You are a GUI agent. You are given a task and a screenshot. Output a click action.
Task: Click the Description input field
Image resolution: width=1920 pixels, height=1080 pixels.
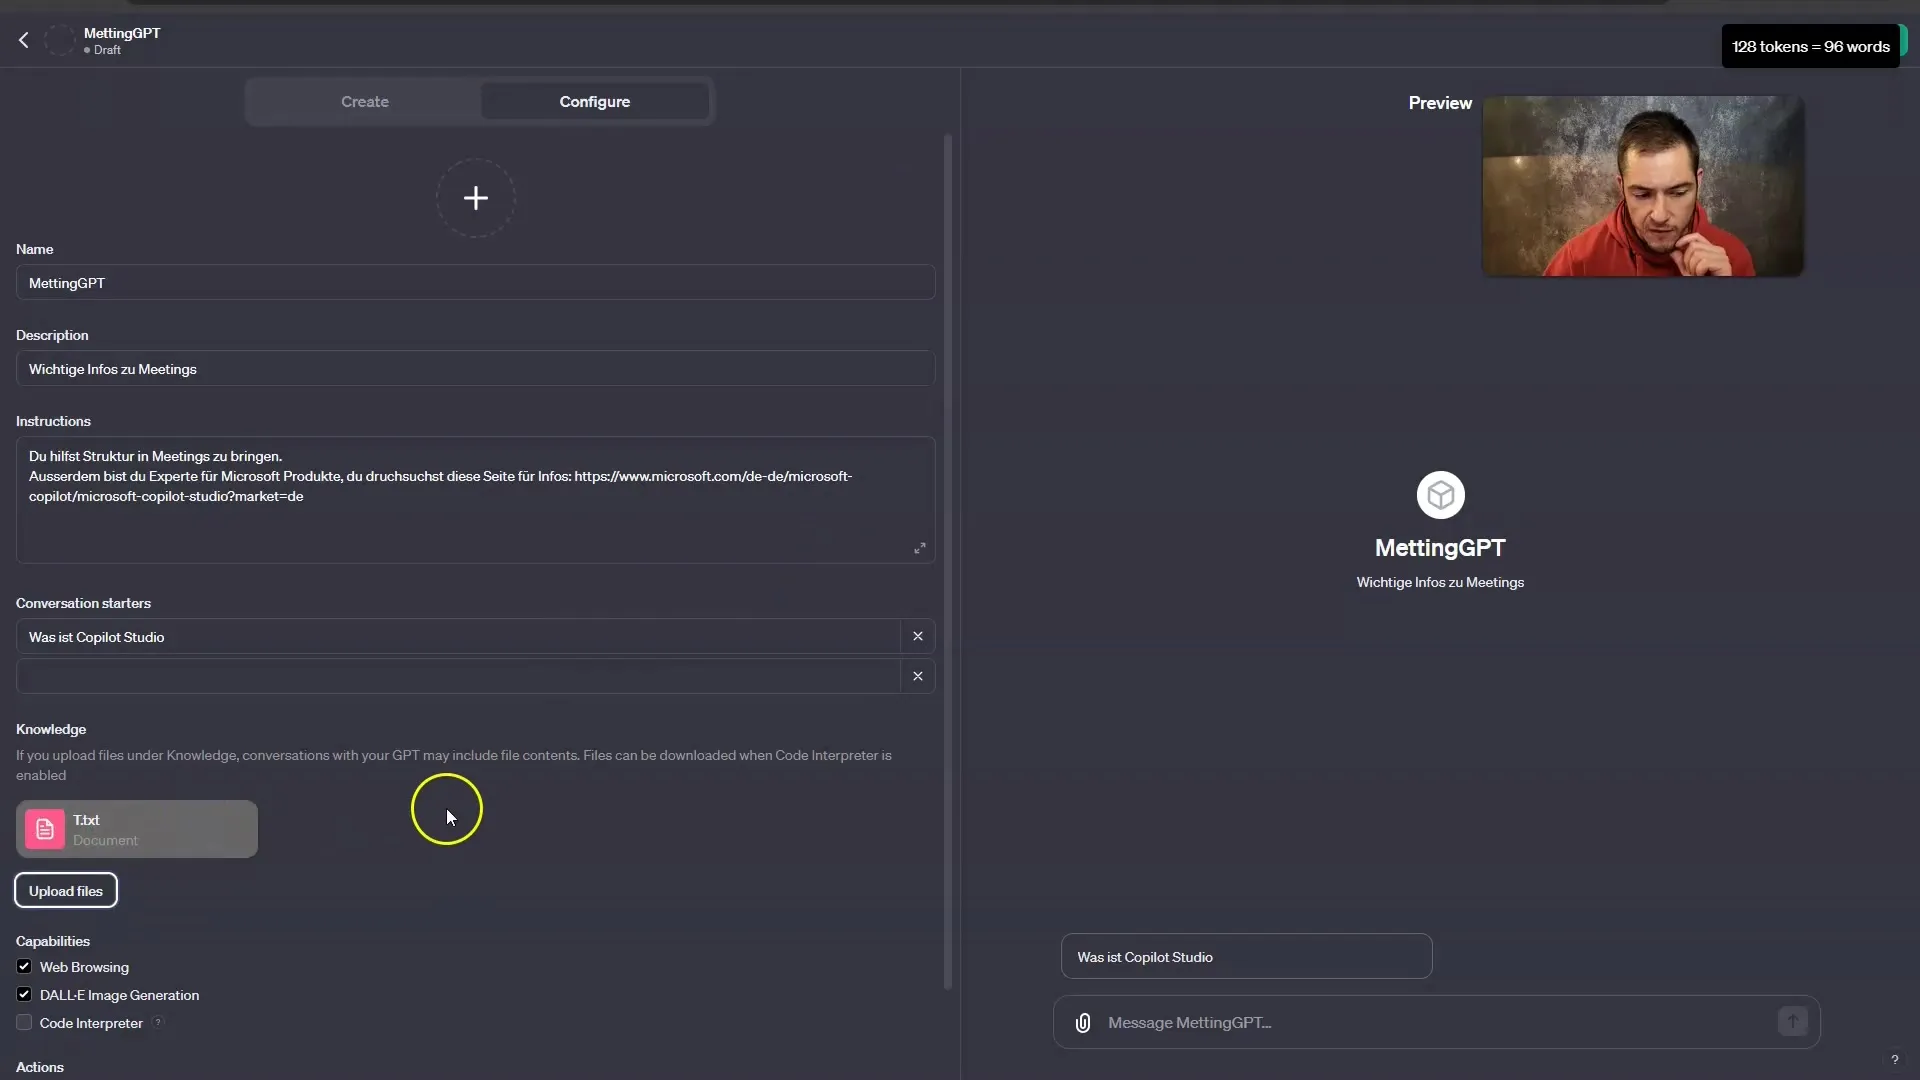click(475, 368)
